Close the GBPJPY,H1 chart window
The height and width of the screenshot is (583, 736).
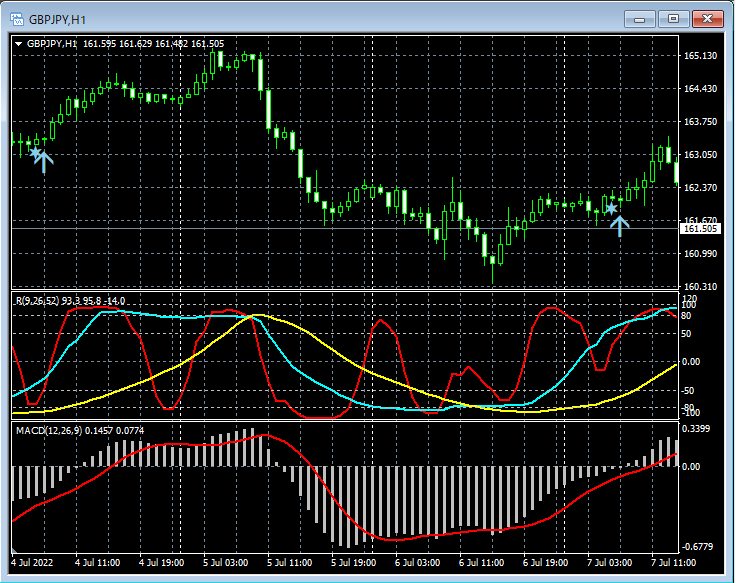[x=708, y=19]
